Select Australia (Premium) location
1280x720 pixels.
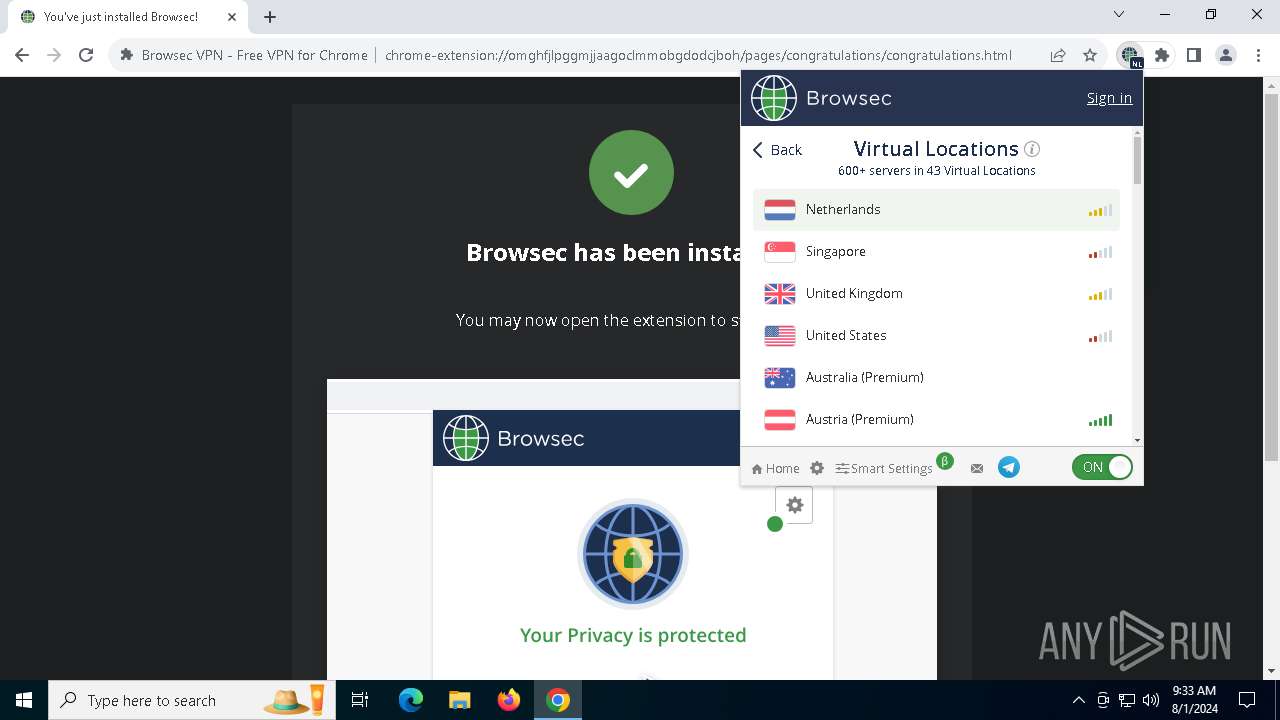click(x=936, y=378)
